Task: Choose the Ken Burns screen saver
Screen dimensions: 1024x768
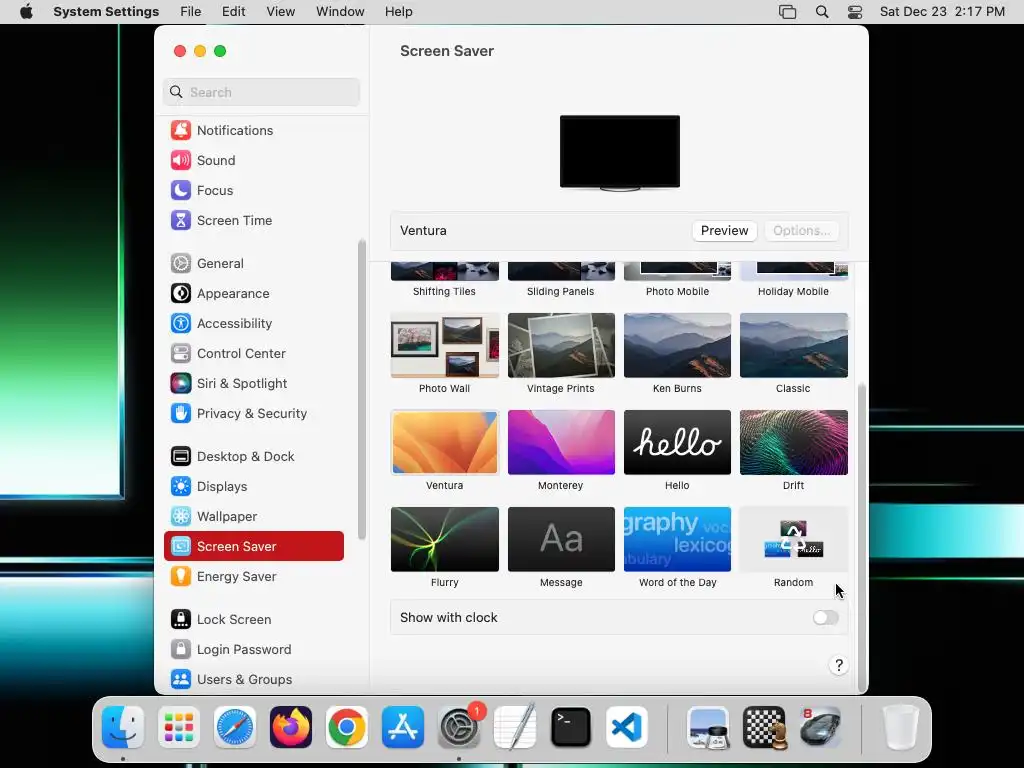Action: pyautogui.click(x=677, y=345)
